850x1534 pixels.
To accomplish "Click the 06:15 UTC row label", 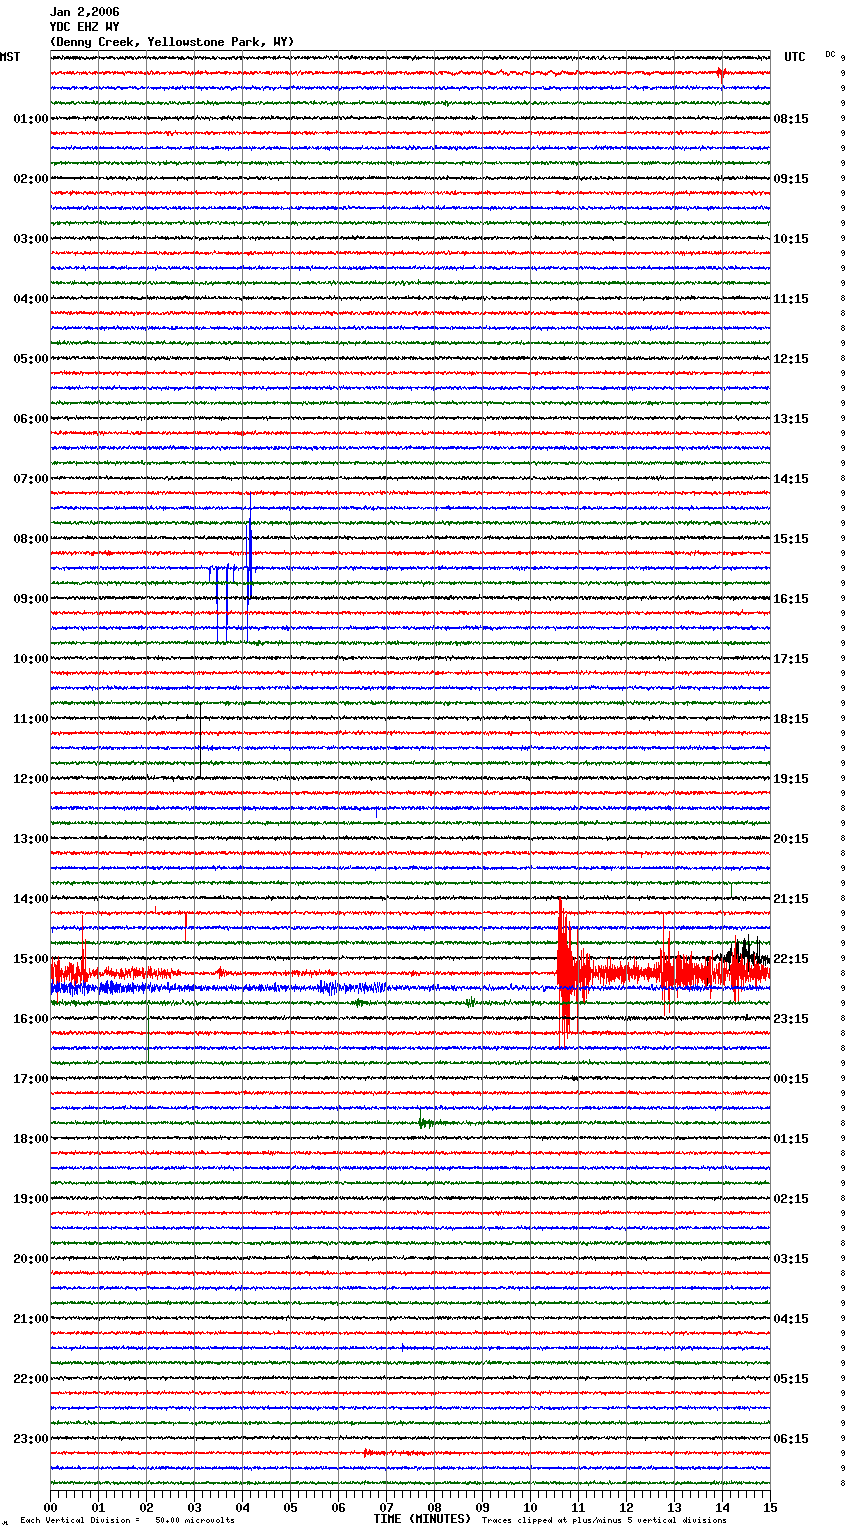I will click(x=791, y=1439).
